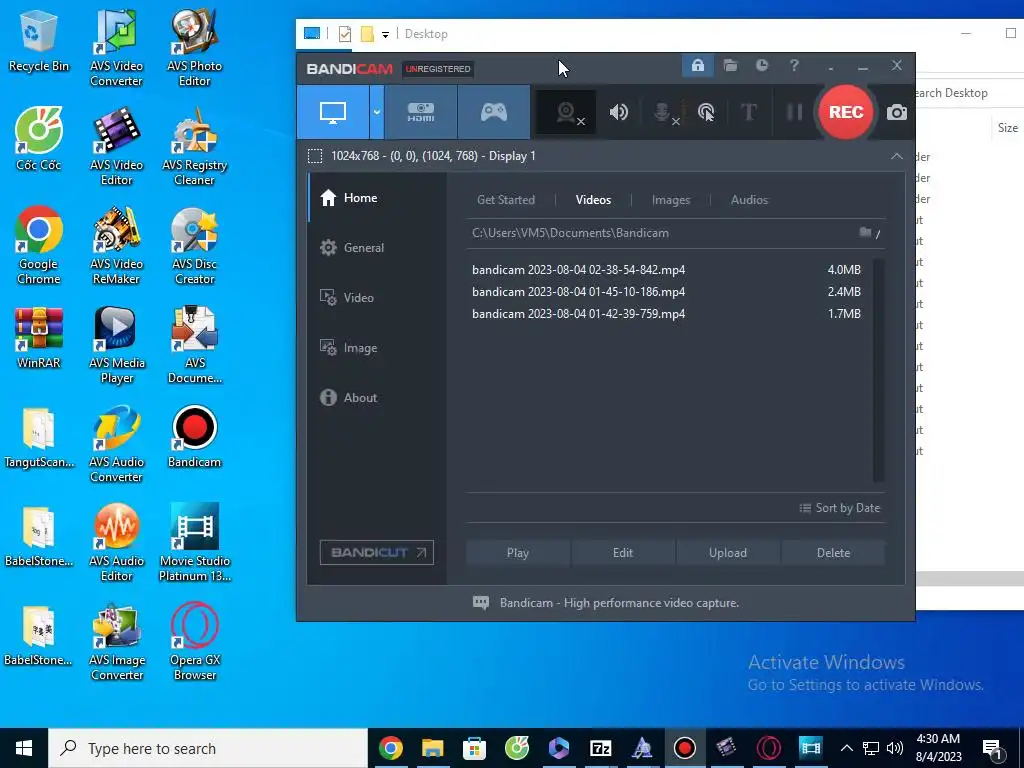Open Recycle Bin desktop icon
This screenshot has height=768, width=1024.
[x=39, y=40]
